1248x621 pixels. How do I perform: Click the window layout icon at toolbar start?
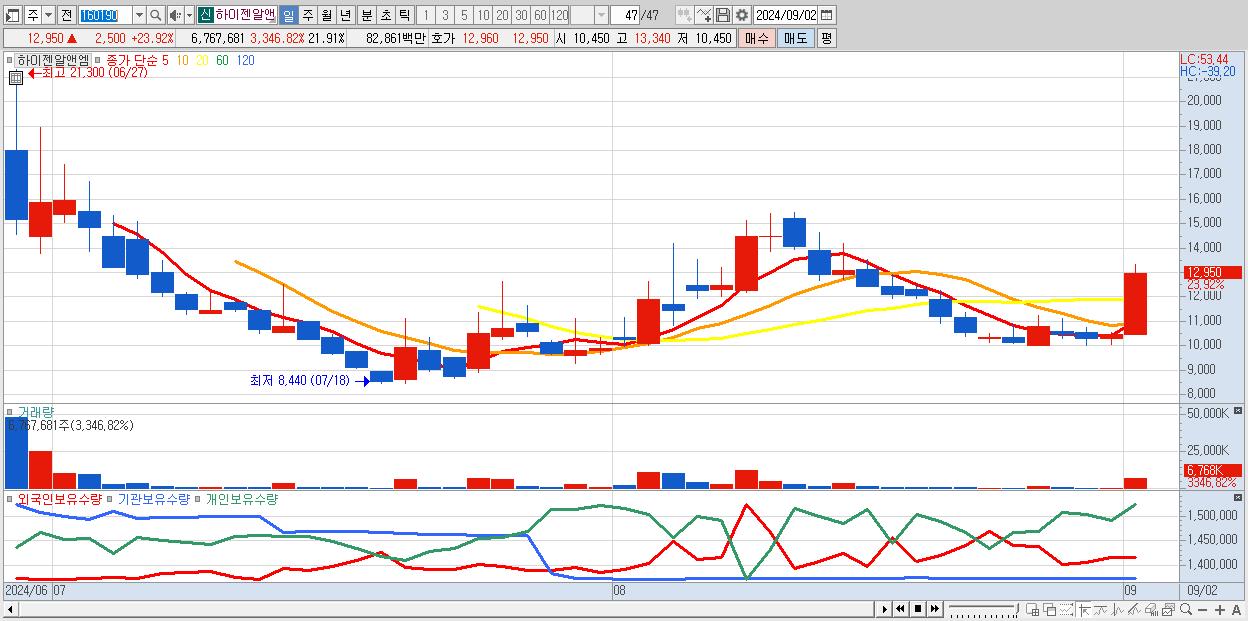13,15
